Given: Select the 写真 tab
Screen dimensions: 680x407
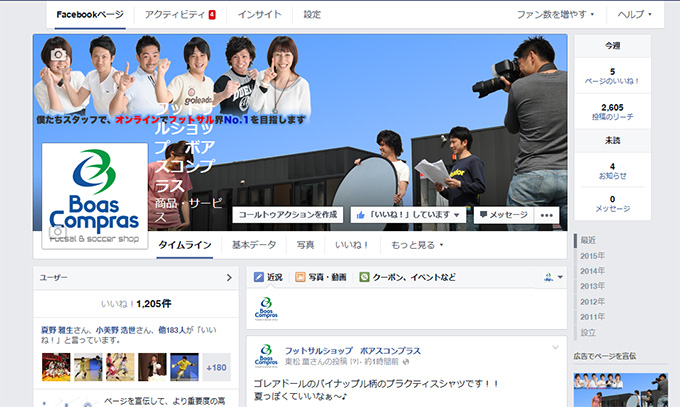Looking at the screenshot, I should [x=305, y=245].
